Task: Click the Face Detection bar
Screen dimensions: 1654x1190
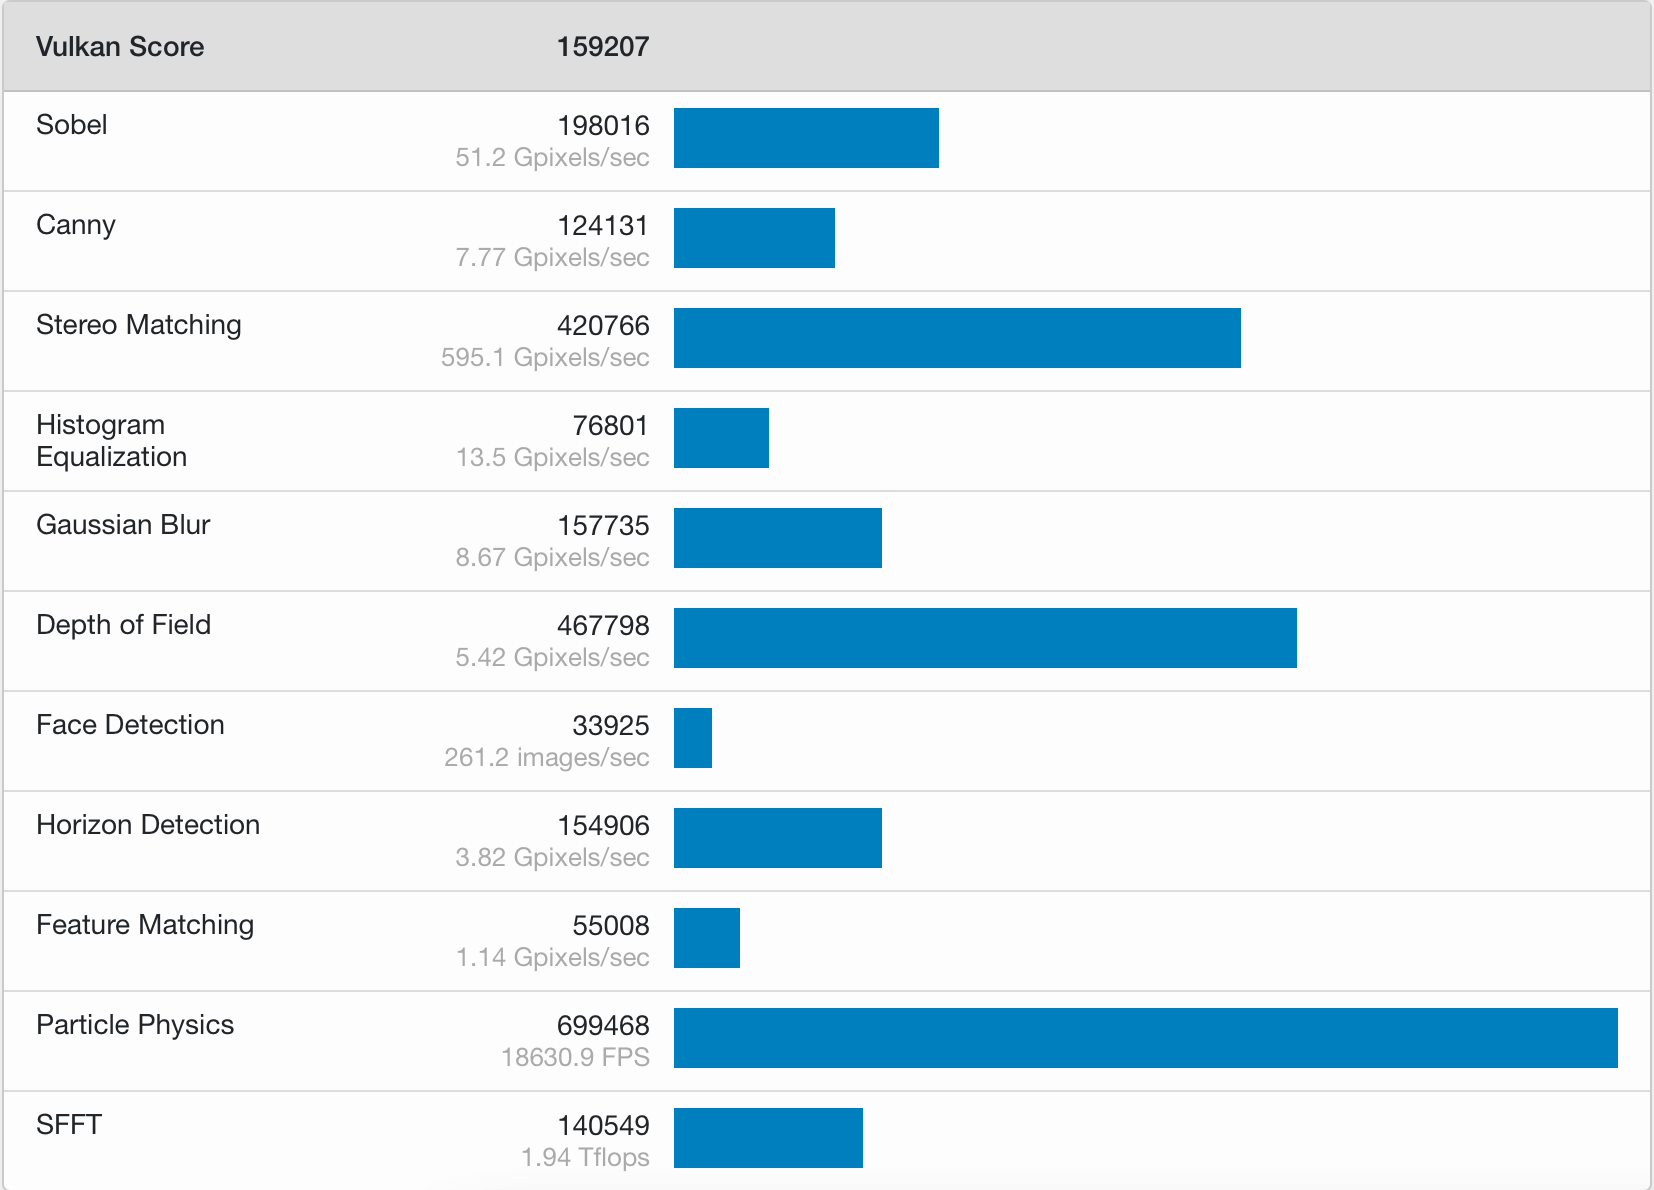Action: click(693, 738)
